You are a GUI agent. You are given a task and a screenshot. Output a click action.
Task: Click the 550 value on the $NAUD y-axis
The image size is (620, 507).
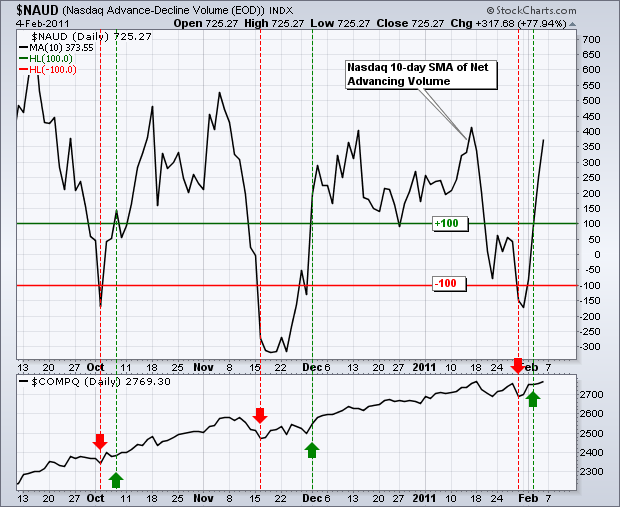click(x=591, y=85)
